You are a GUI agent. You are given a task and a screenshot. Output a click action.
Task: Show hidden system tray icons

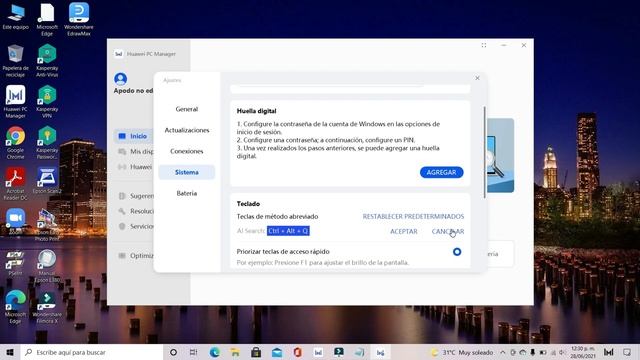coord(502,352)
